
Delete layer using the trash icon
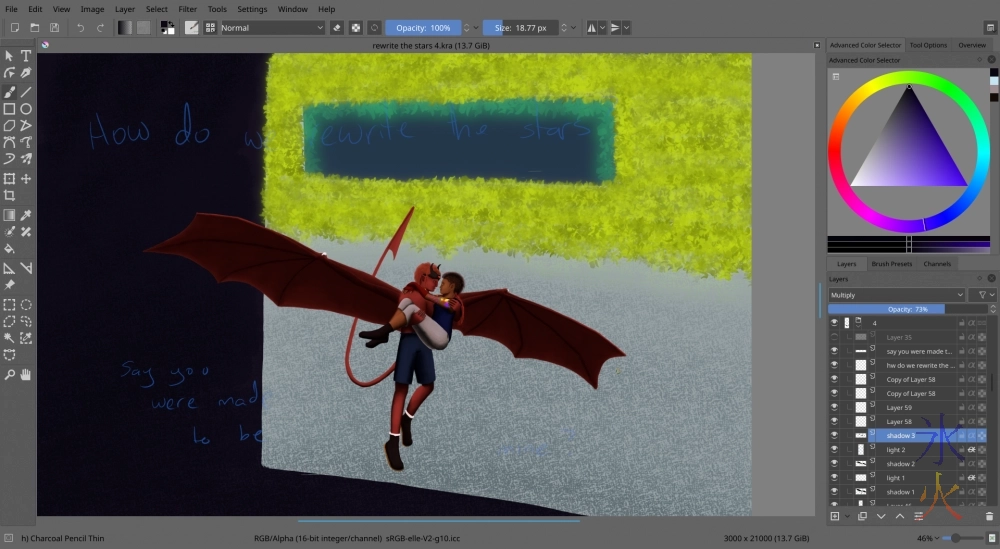[989, 516]
